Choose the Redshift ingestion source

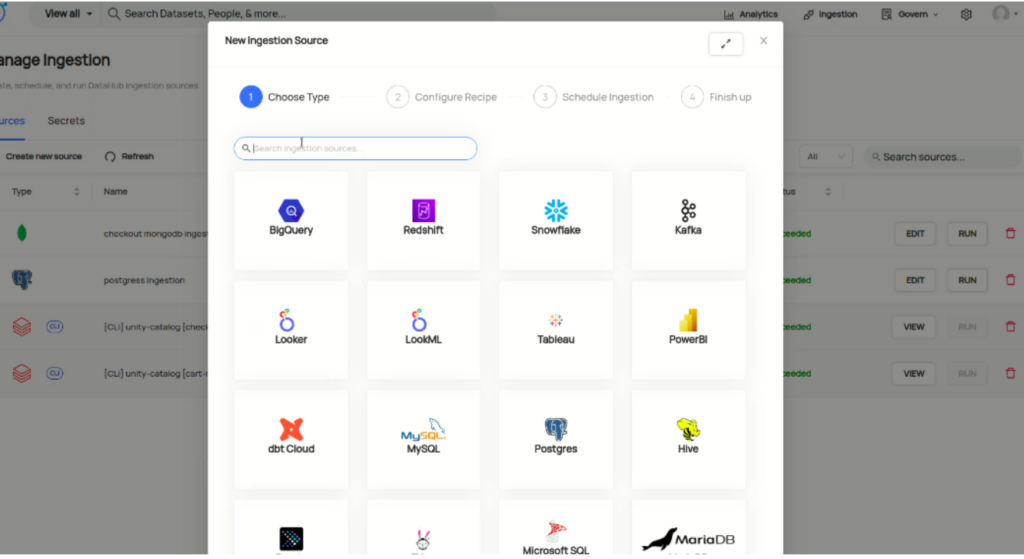pos(423,221)
